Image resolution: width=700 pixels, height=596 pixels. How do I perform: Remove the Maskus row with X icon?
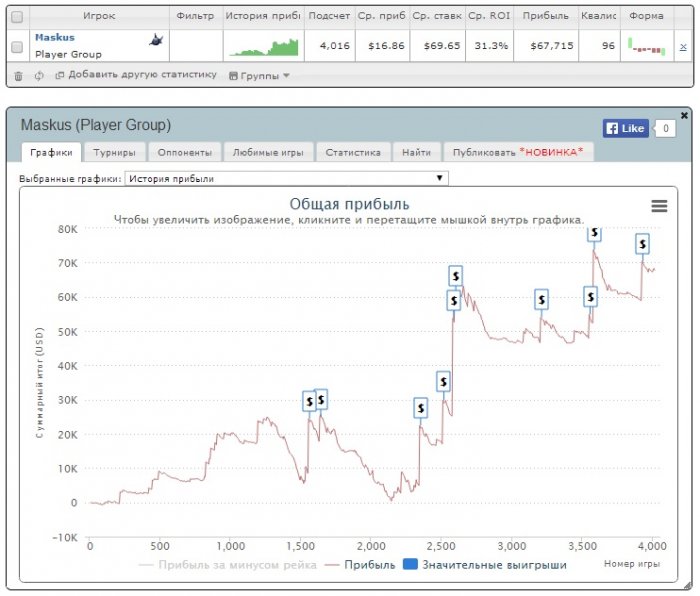pyautogui.click(x=683, y=47)
